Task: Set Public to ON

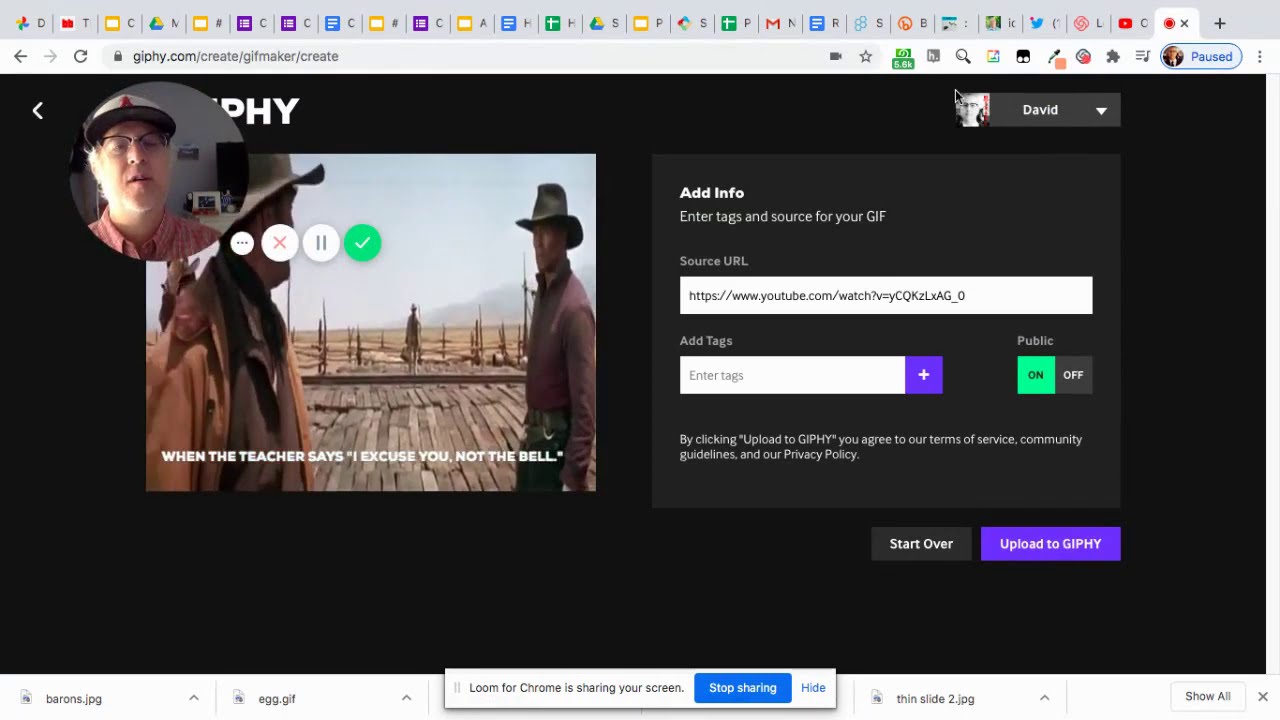Action: [x=1036, y=375]
